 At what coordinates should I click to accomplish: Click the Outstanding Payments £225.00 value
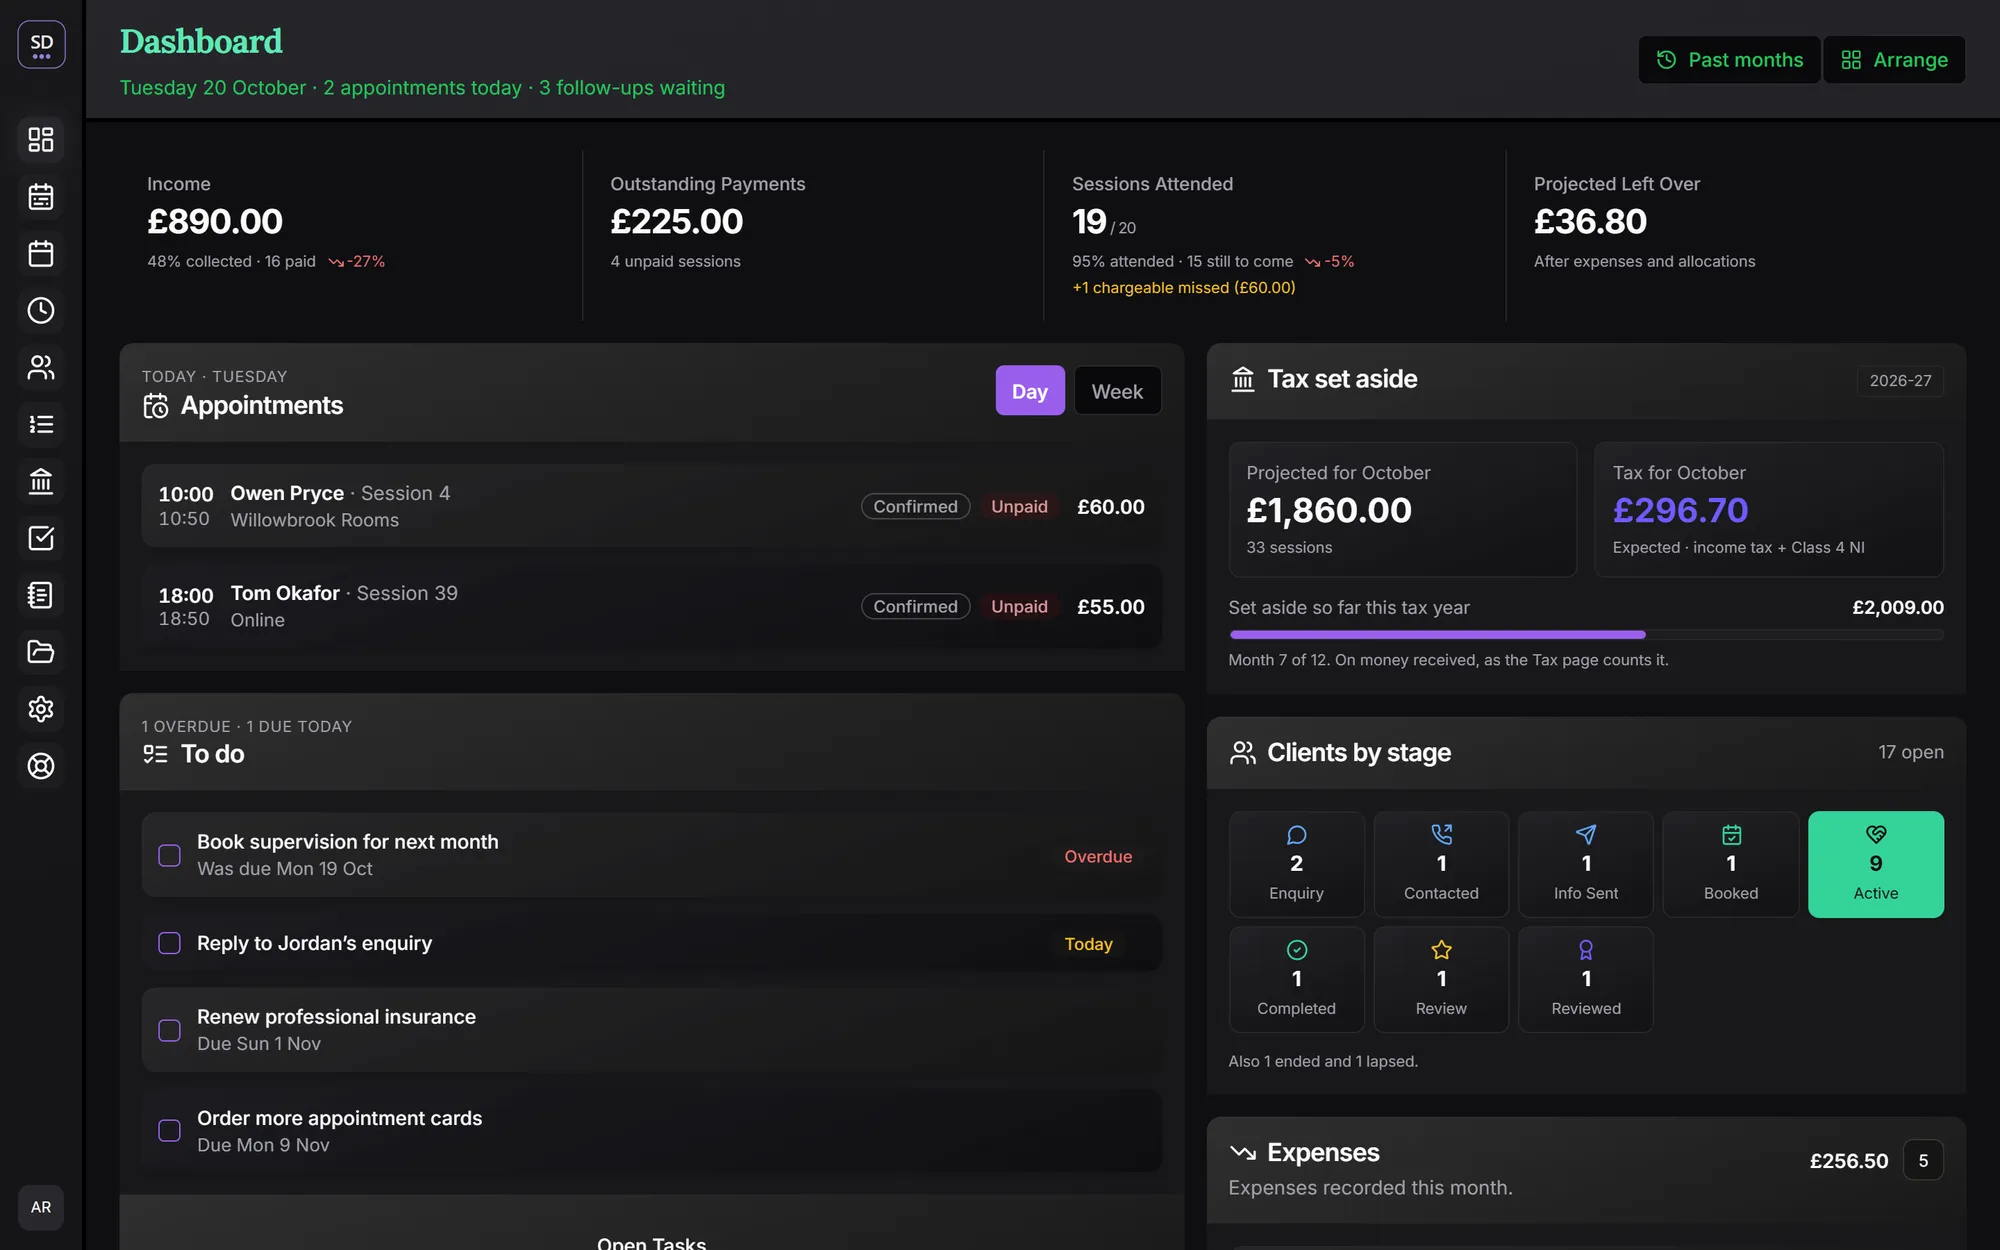click(x=677, y=221)
